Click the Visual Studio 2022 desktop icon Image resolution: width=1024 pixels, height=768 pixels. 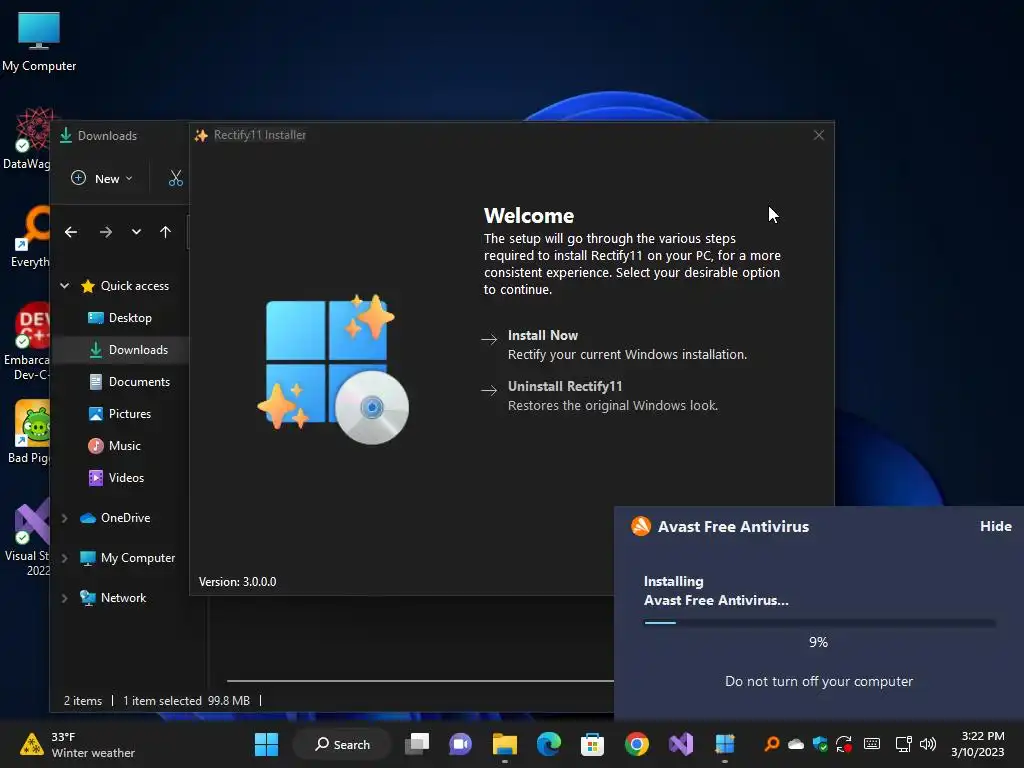click(x=27, y=537)
